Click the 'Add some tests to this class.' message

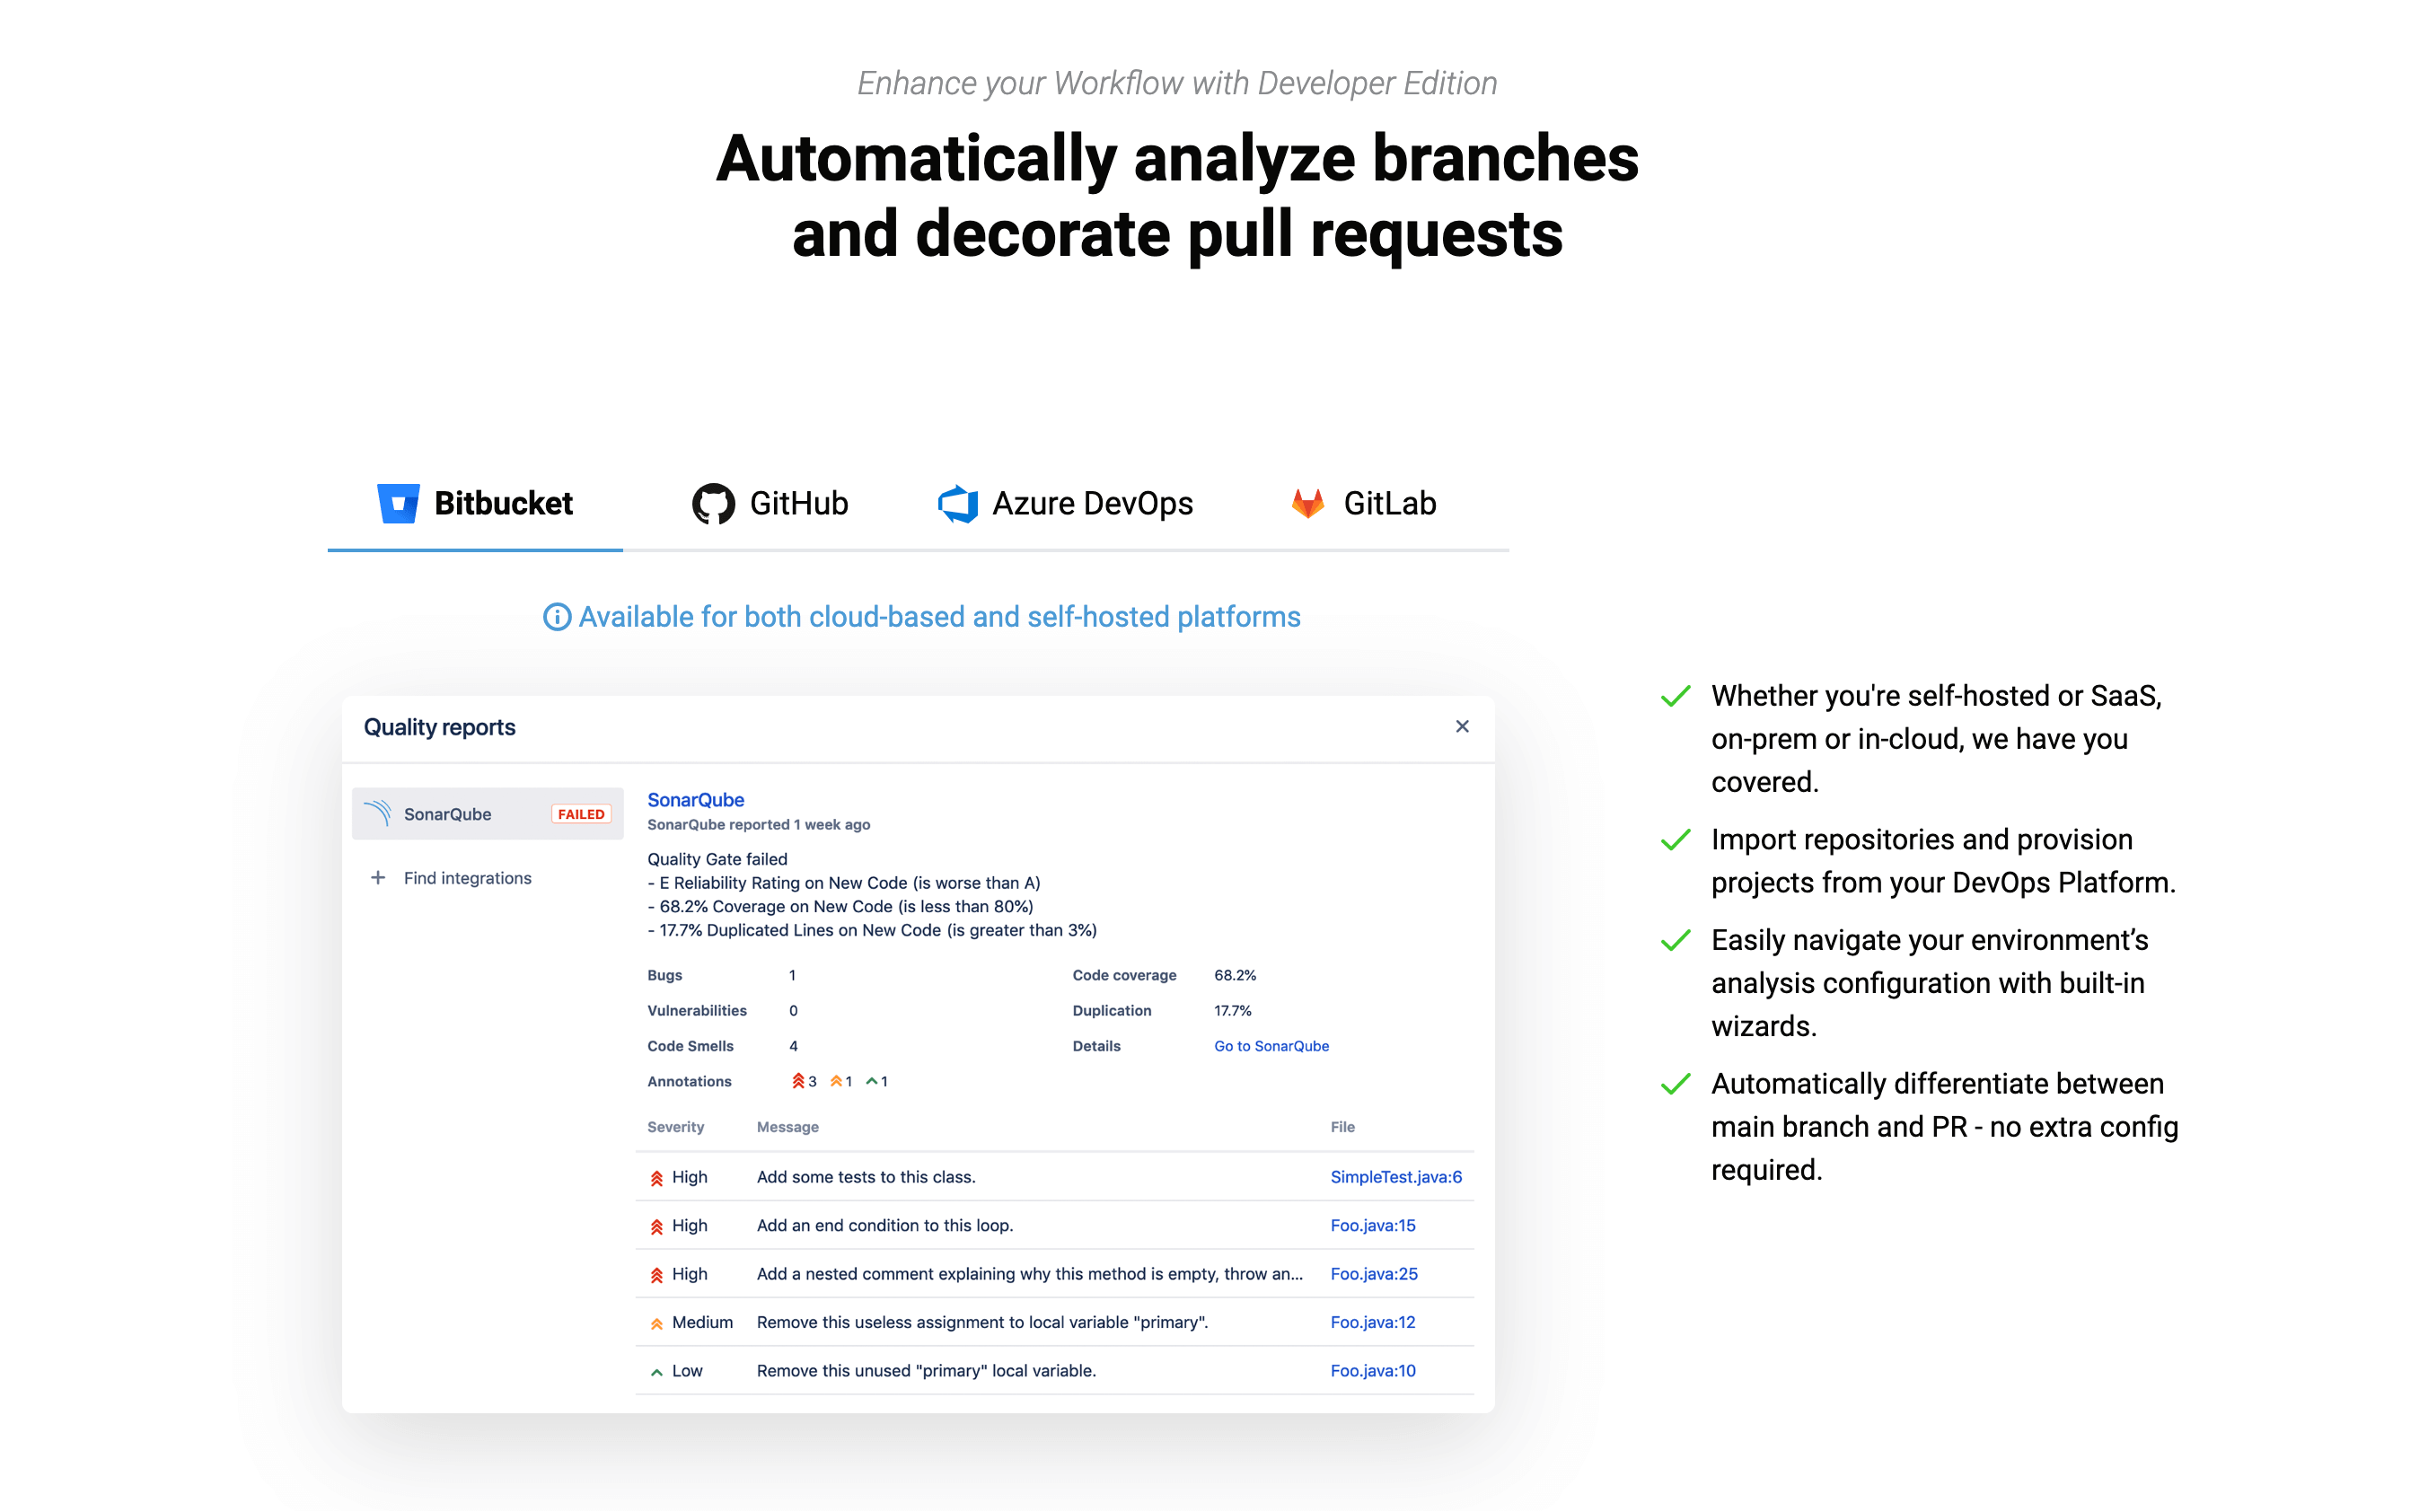point(866,1177)
